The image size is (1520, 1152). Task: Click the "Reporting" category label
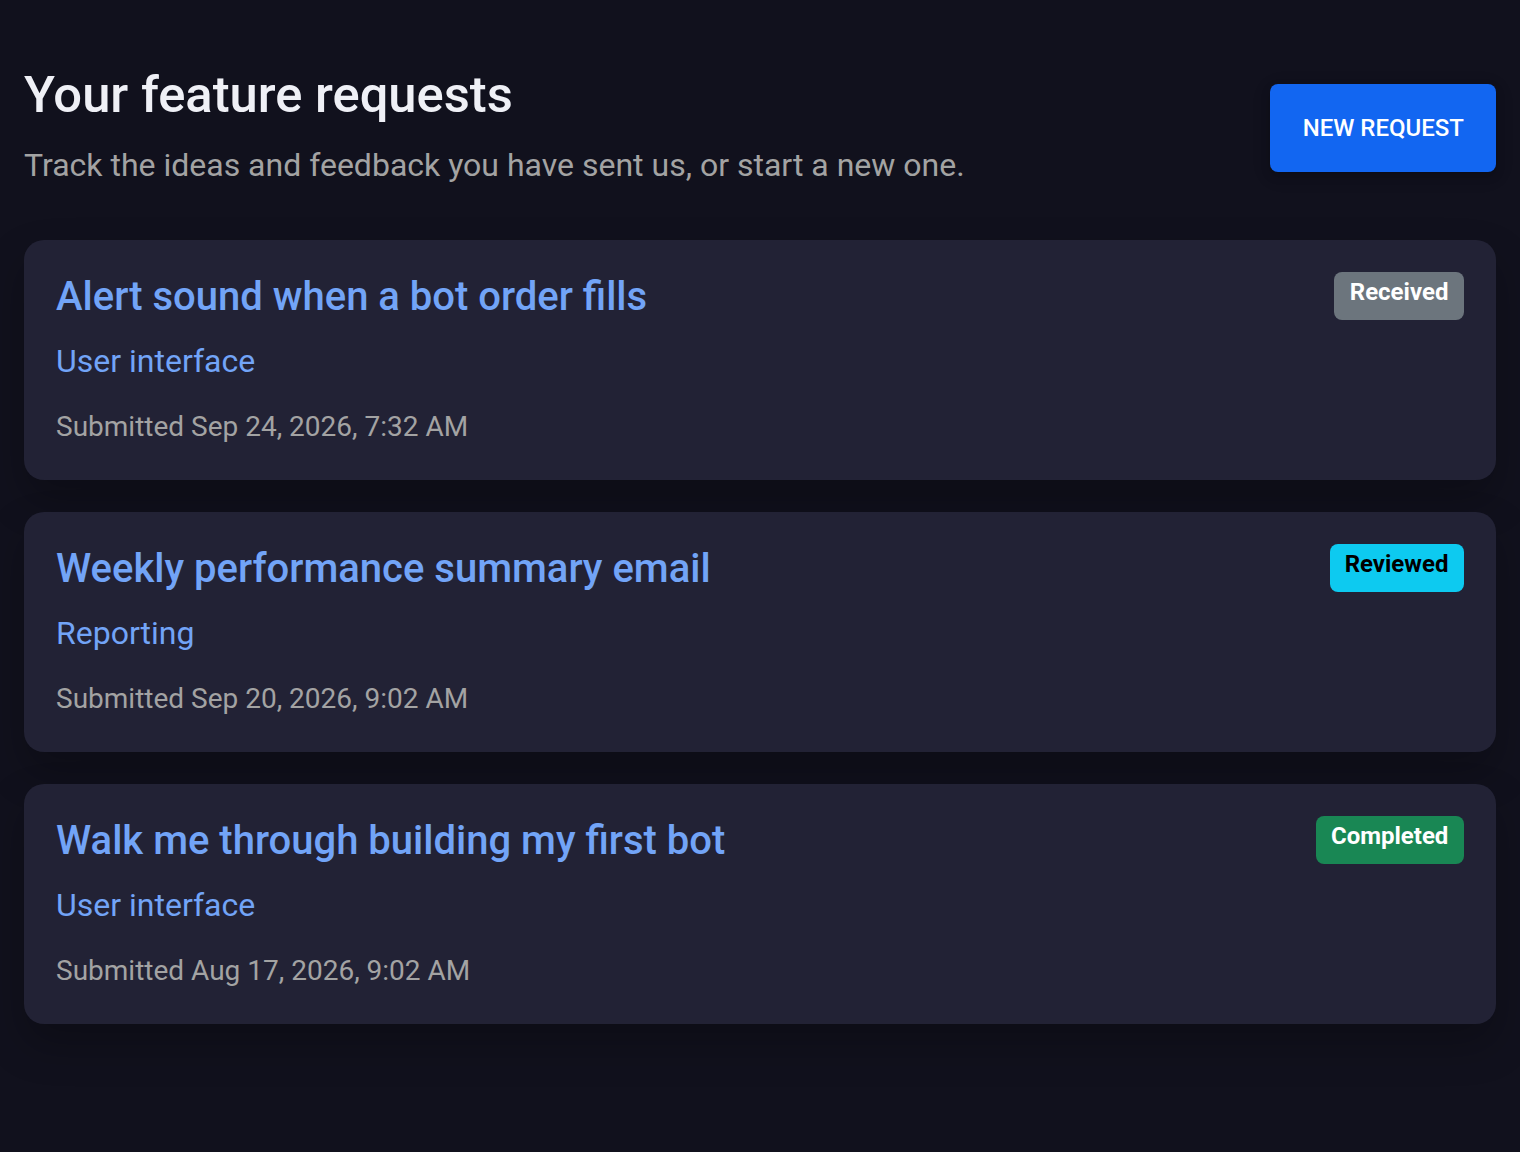tap(125, 633)
